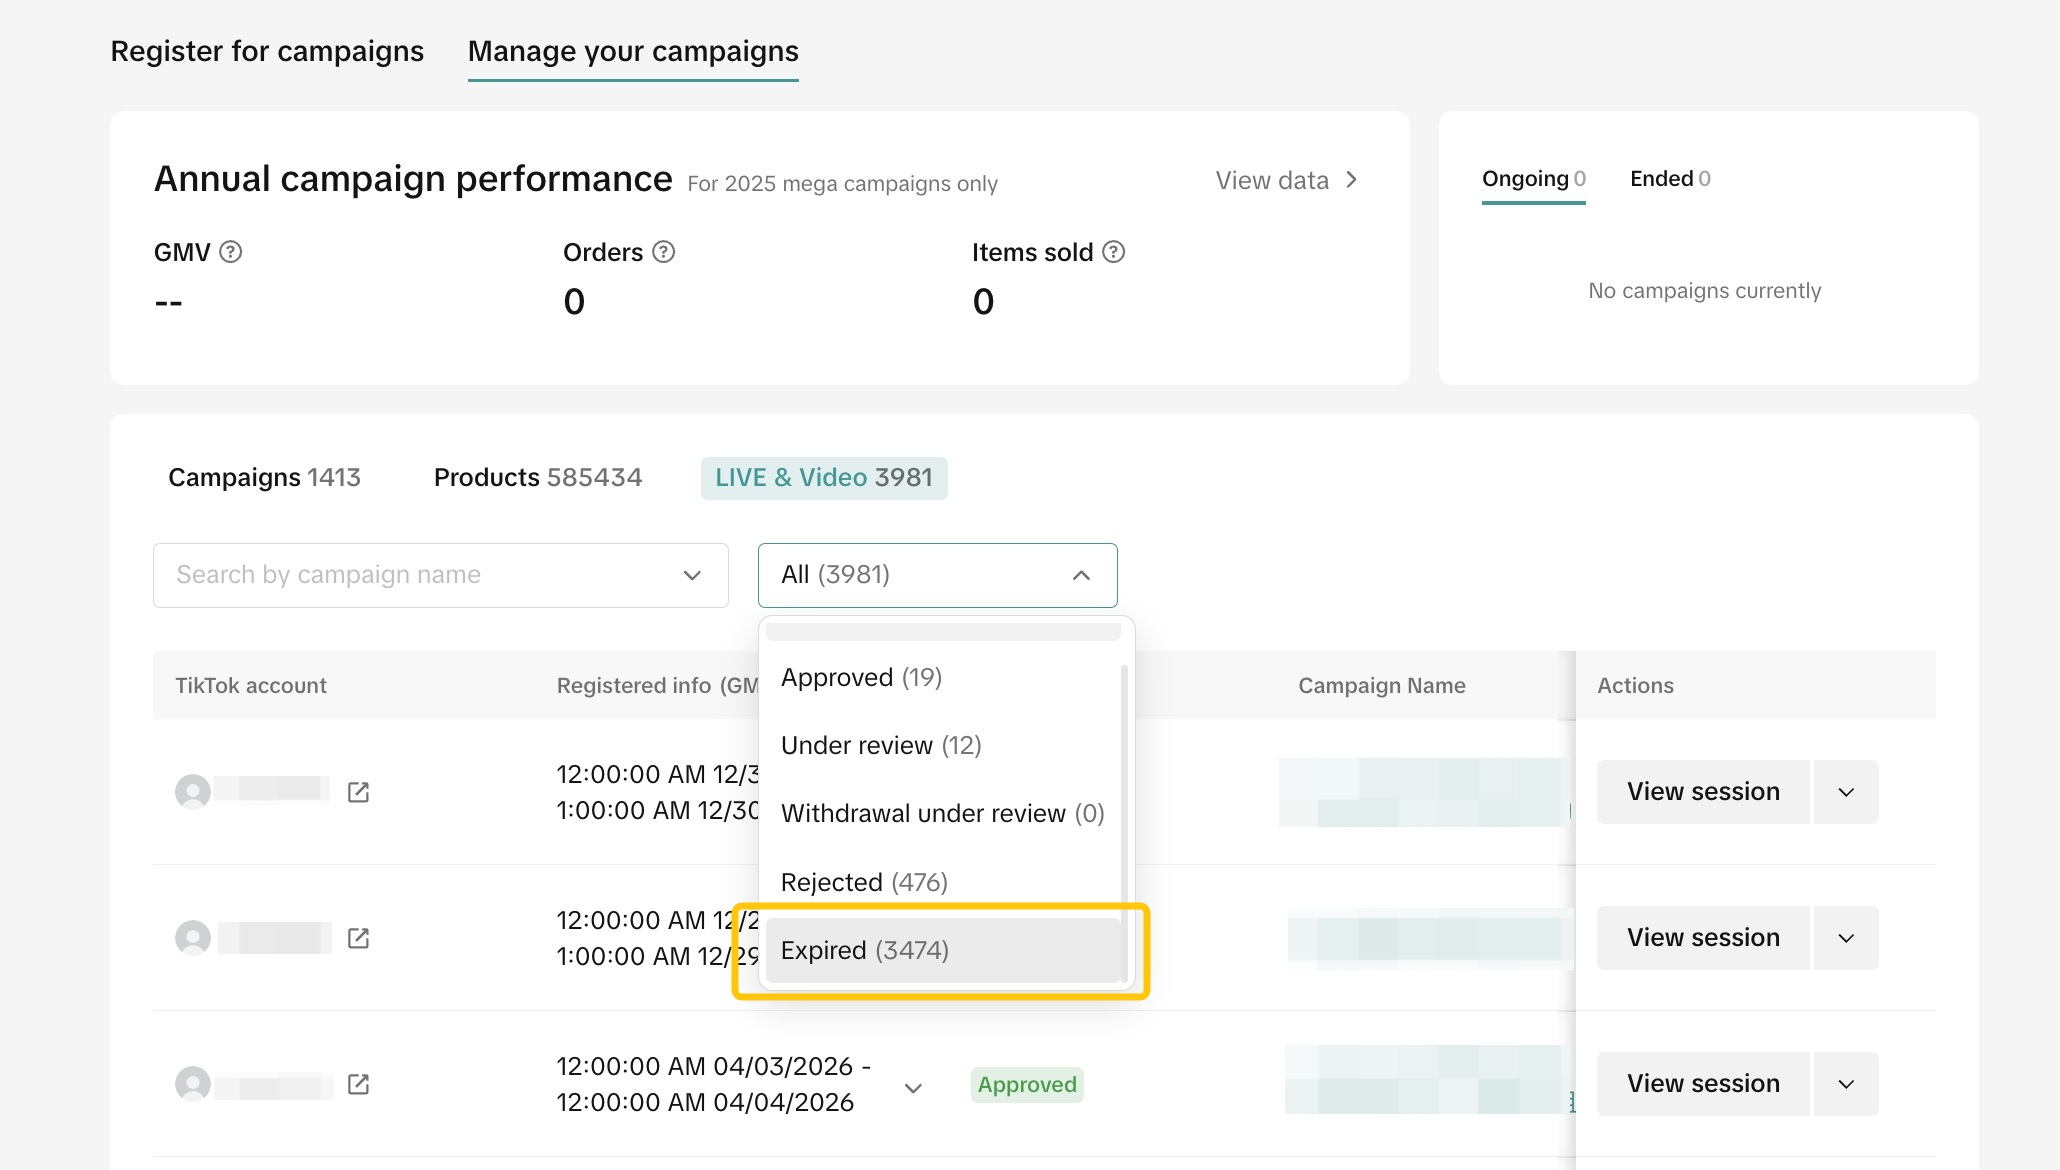Click the GMV help question-mark icon
Viewport: 2060px width, 1170px height.
click(231, 252)
